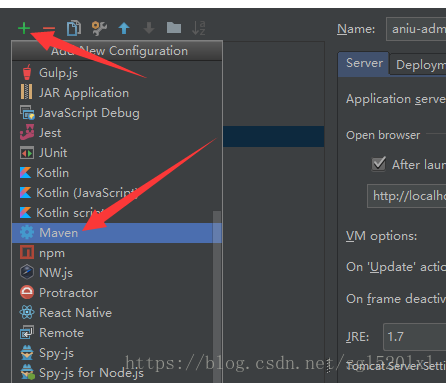Click the On frame deactivation label
Screen dimensions: 446x383
[x=396, y=299]
